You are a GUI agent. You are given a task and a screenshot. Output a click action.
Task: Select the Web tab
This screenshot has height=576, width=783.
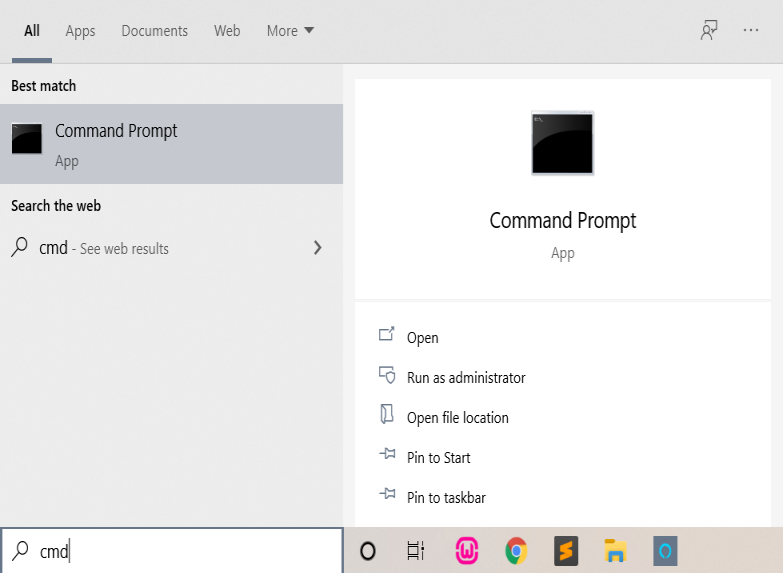(227, 31)
